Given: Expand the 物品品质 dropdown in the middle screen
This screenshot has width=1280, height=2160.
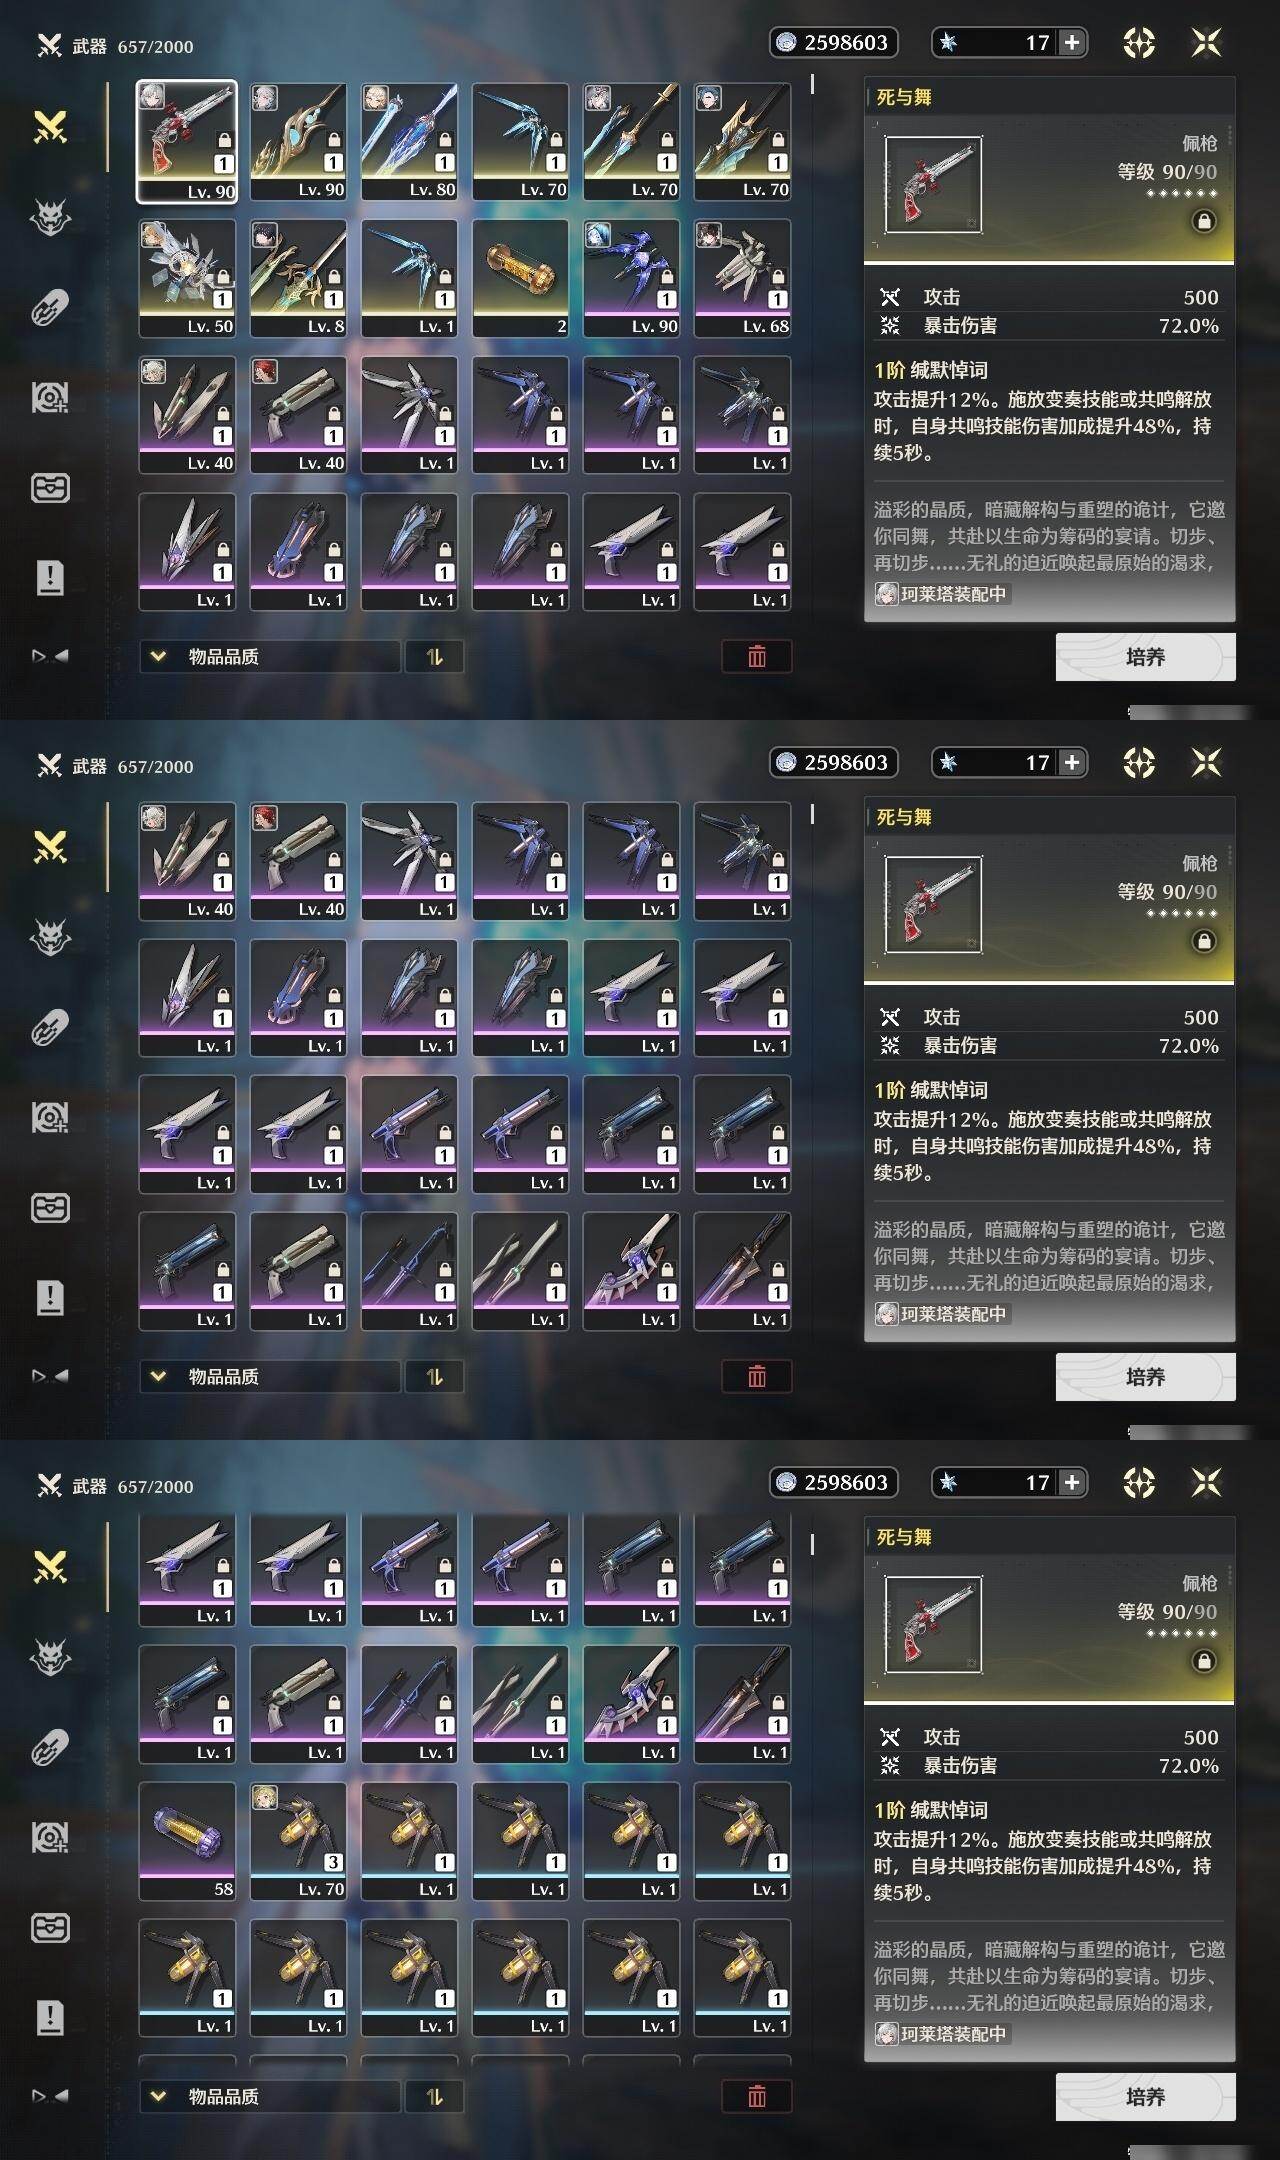Looking at the screenshot, I should tap(270, 1376).
